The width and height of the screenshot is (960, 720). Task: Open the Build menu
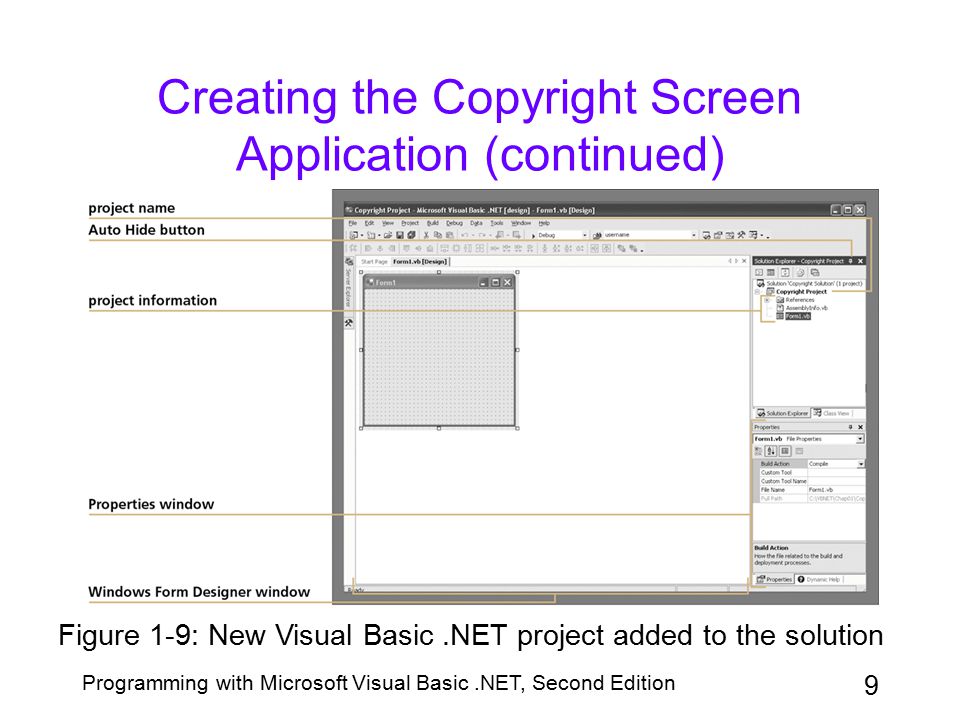(433, 223)
